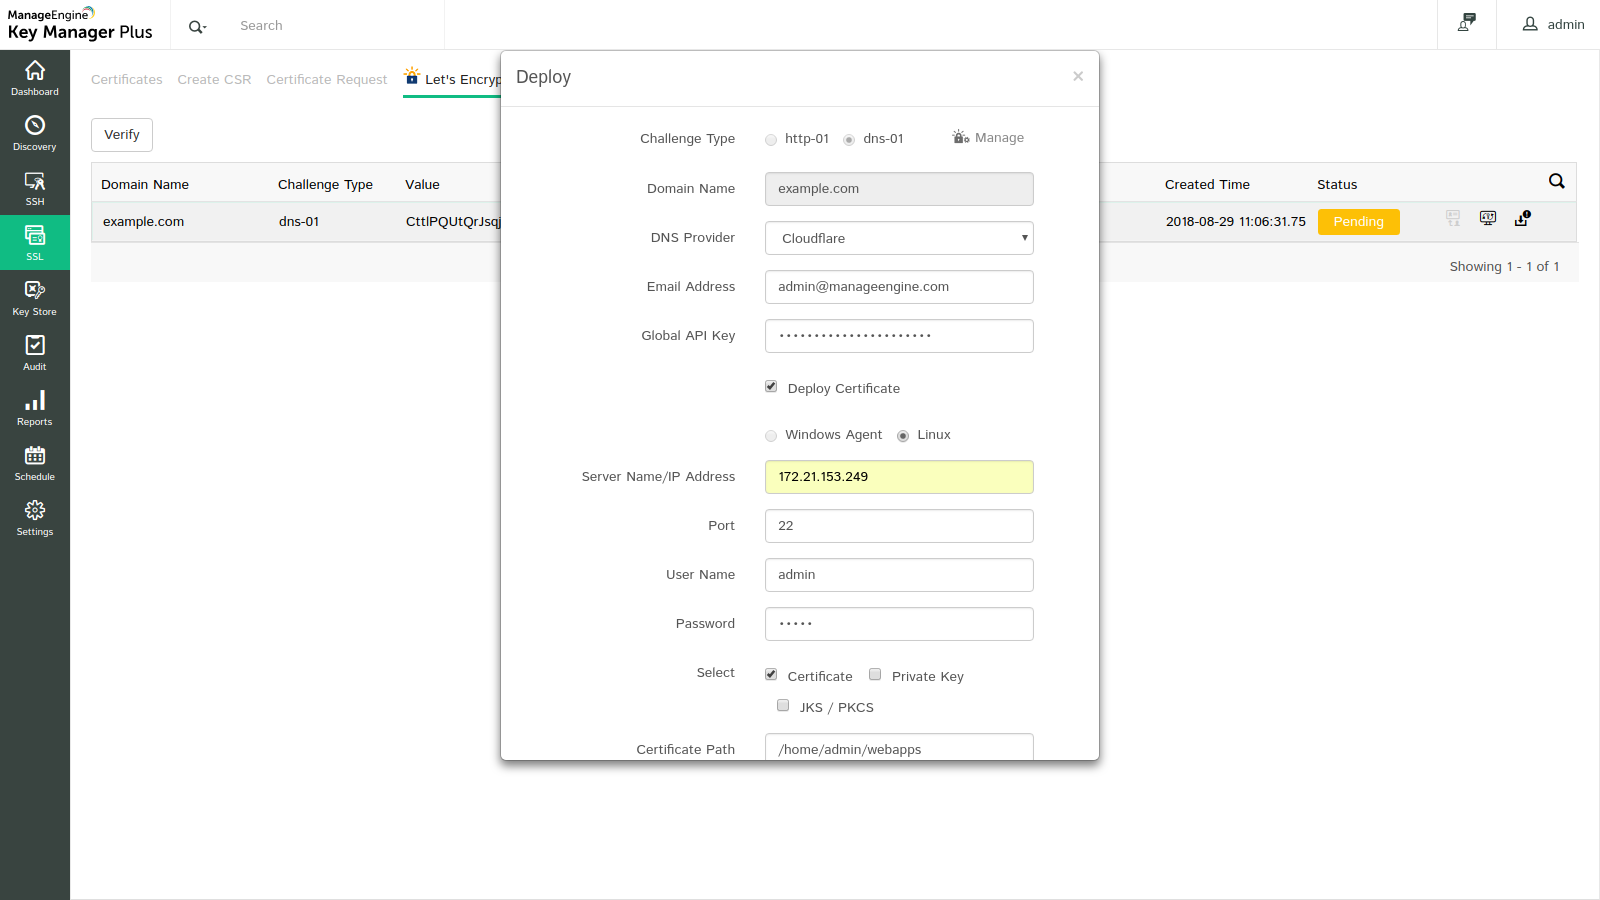Image resolution: width=1600 pixels, height=900 pixels.
Task: Open the Schedule sidebar icon
Action: click(35, 463)
